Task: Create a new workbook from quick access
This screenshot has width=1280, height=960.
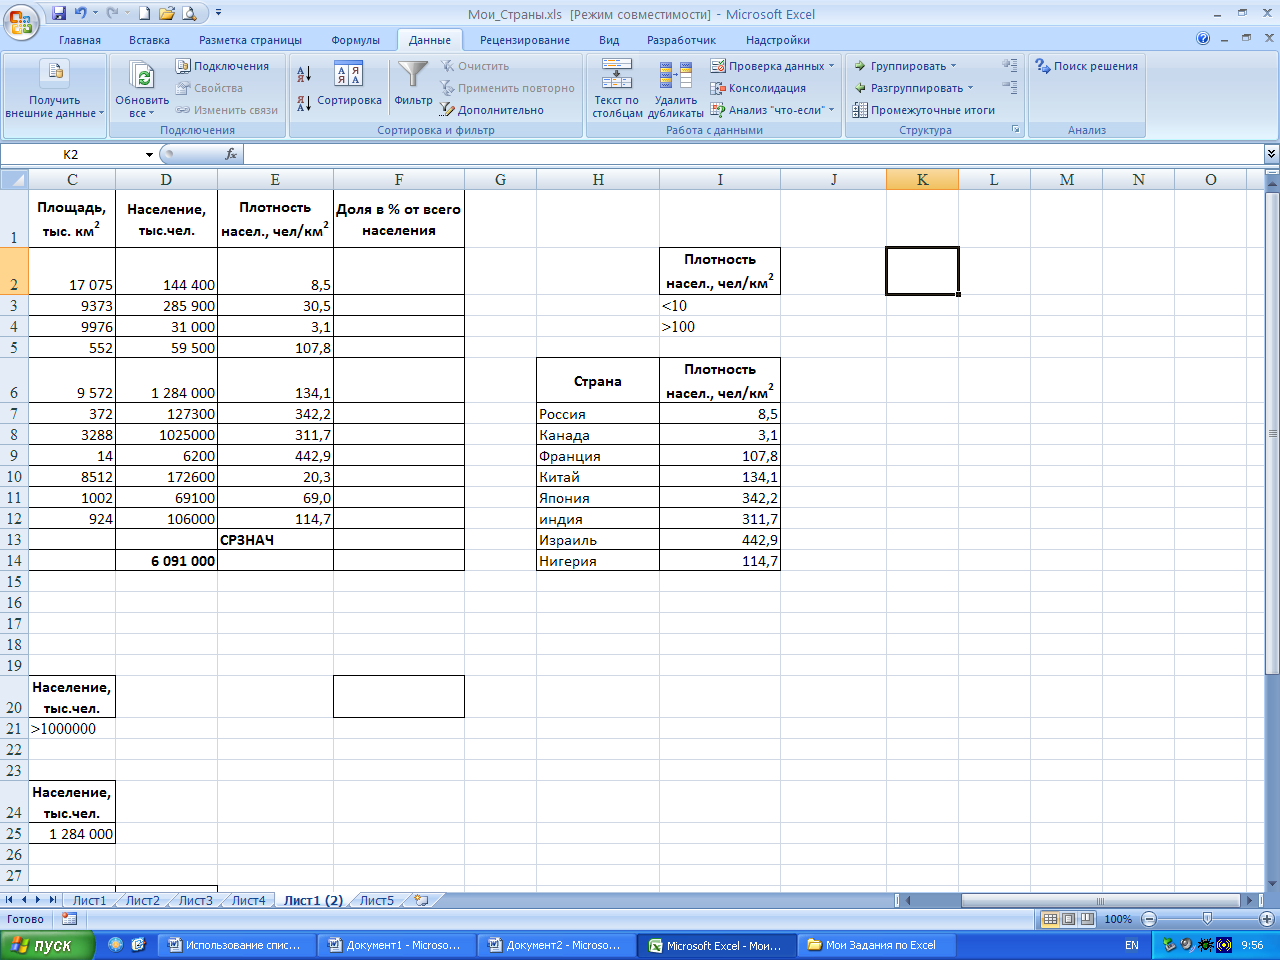Action: pos(144,14)
